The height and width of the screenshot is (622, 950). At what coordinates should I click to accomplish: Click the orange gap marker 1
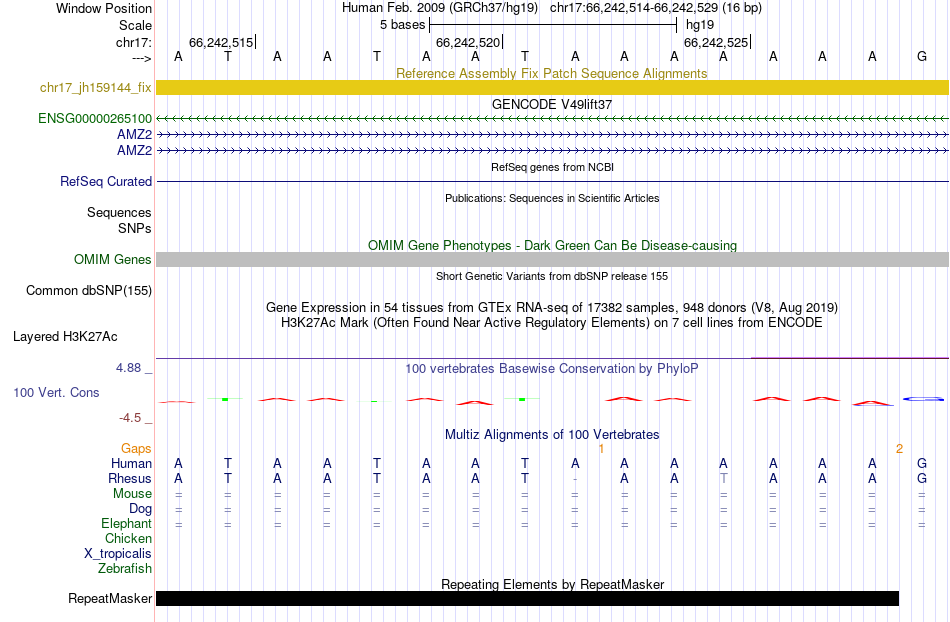pos(601,449)
